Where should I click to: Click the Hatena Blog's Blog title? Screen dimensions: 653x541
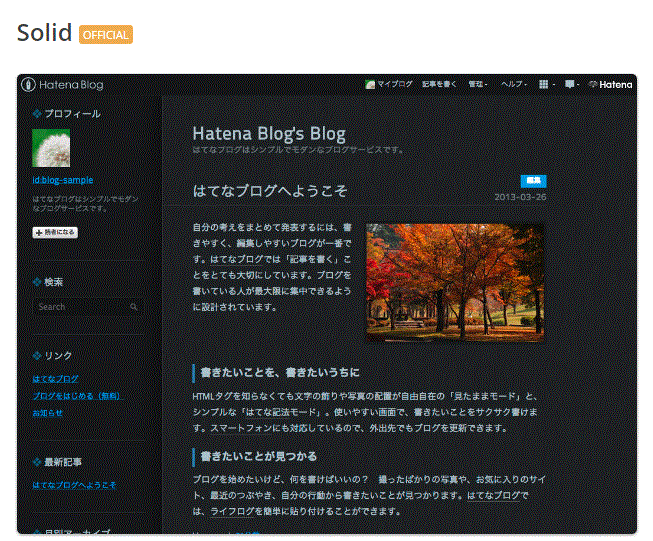pyautogui.click(x=269, y=134)
